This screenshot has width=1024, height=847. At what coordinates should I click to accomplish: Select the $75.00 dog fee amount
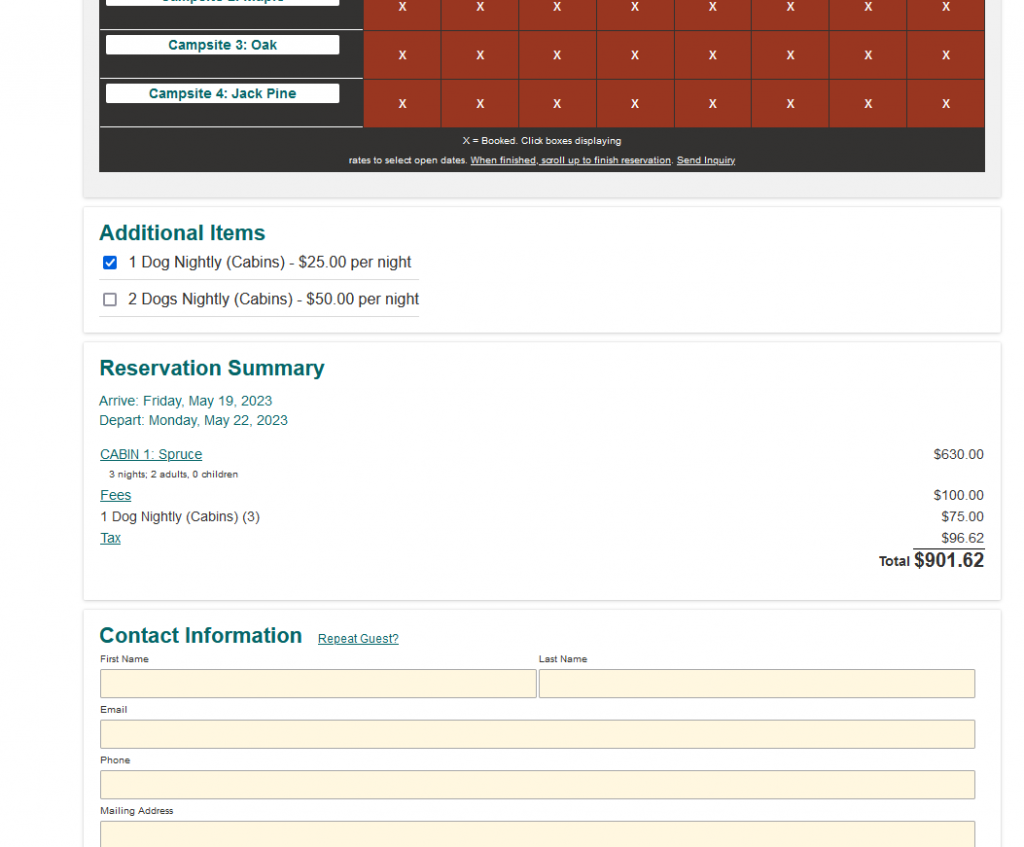962,517
